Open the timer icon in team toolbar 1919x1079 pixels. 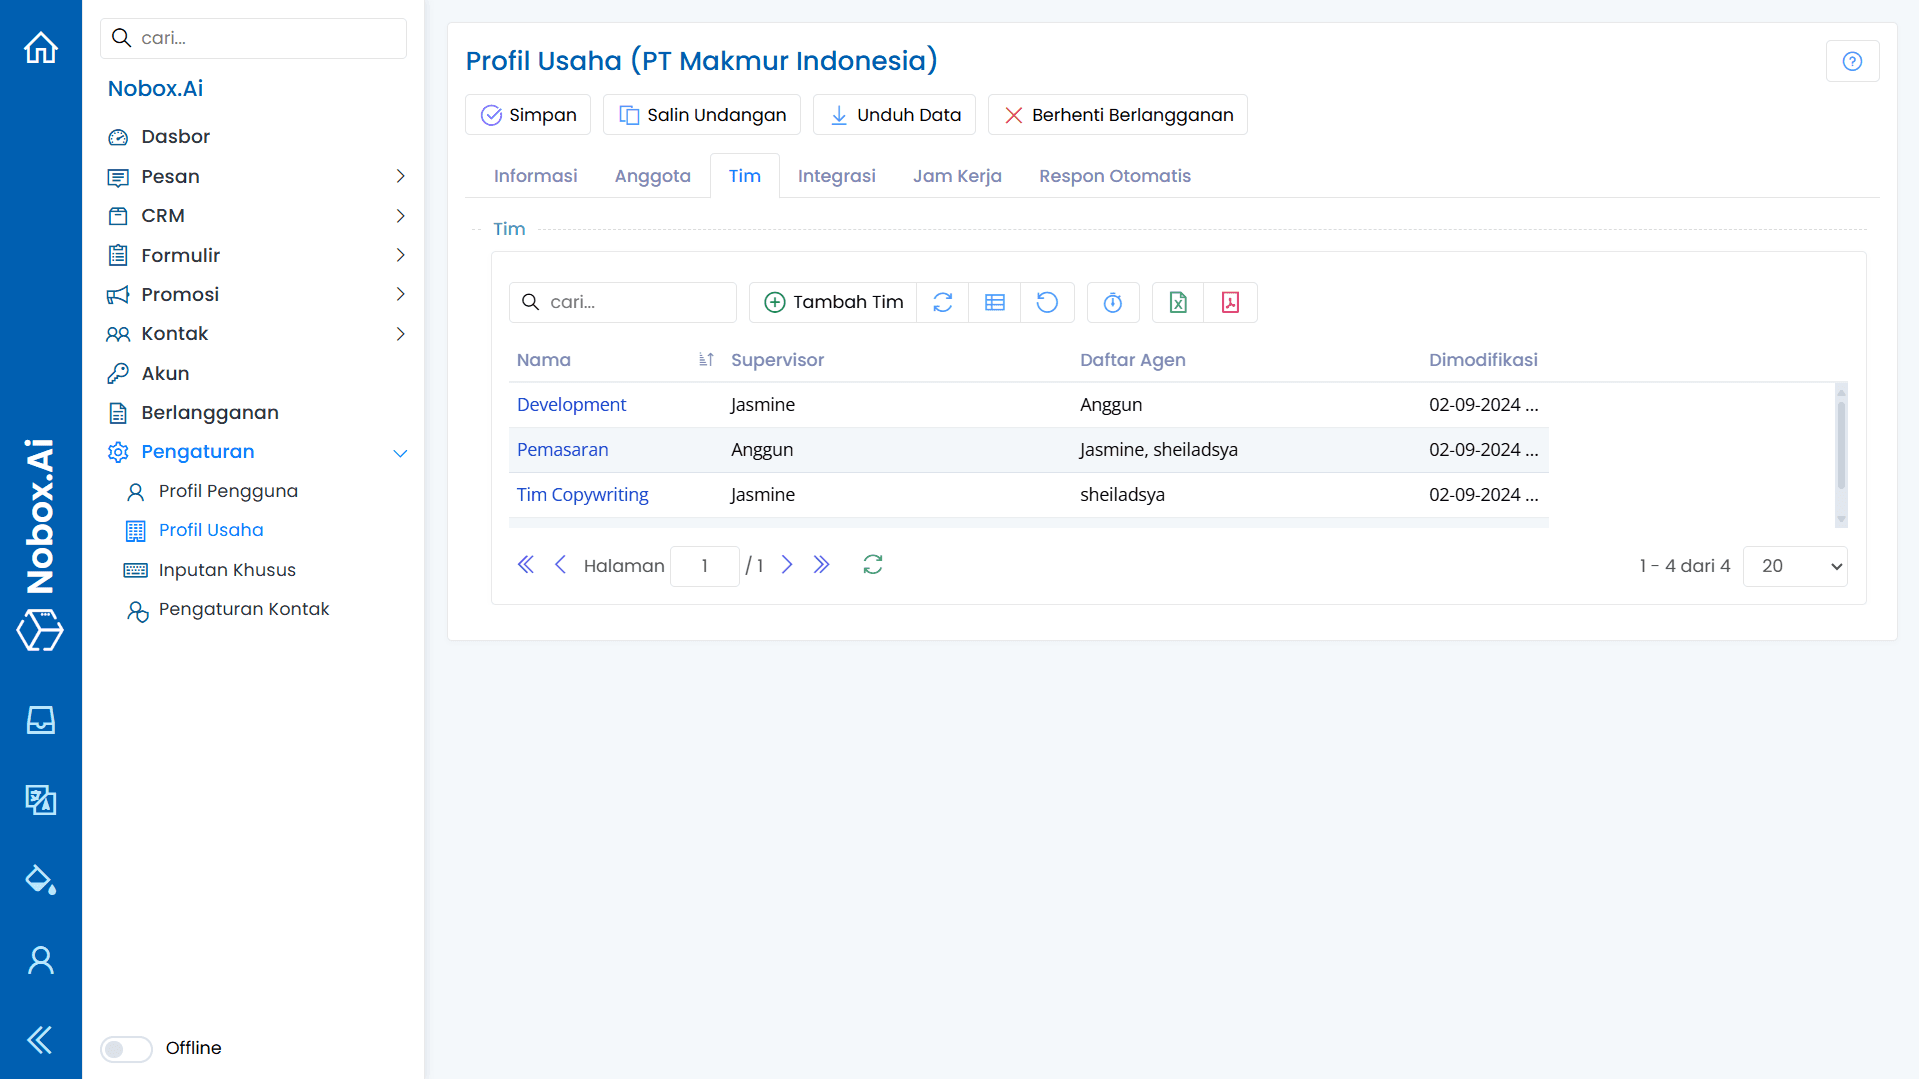(x=1112, y=302)
